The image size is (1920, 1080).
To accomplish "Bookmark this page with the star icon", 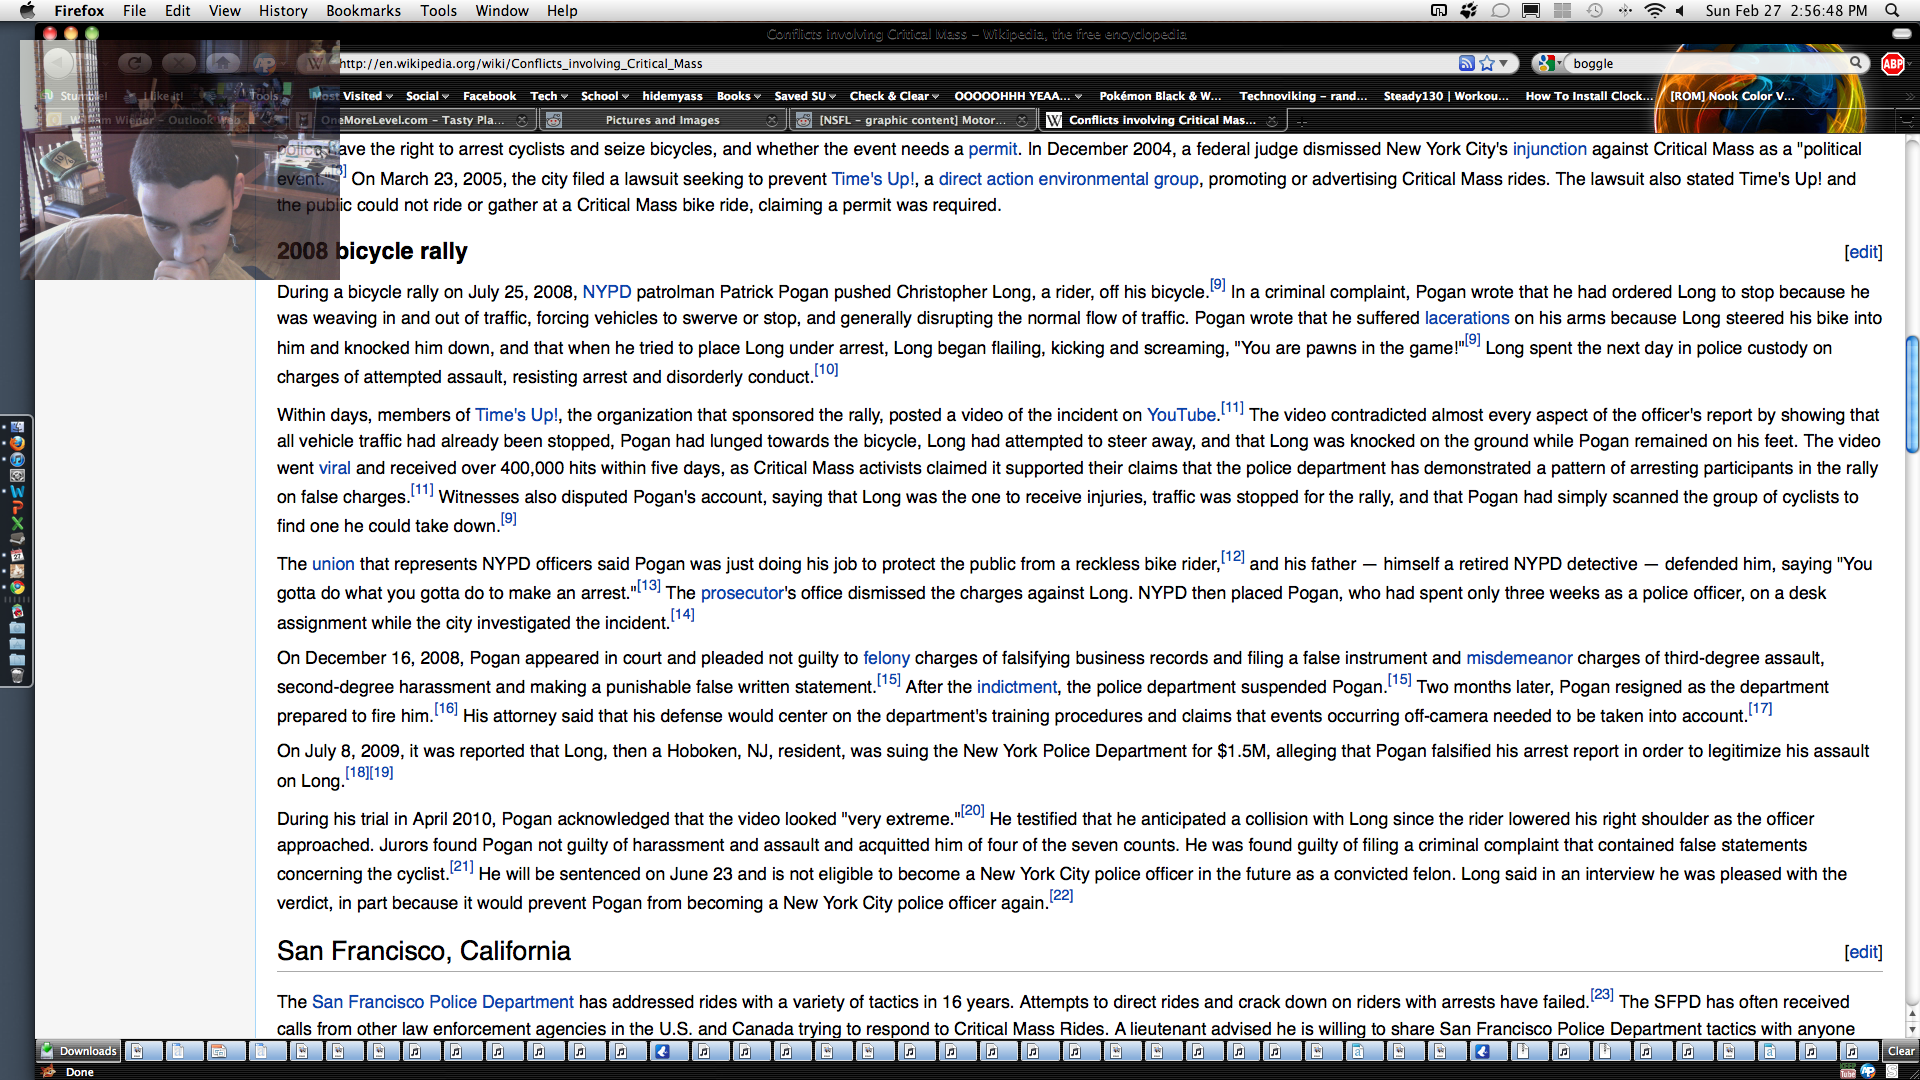I will pyautogui.click(x=1487, y=63).
